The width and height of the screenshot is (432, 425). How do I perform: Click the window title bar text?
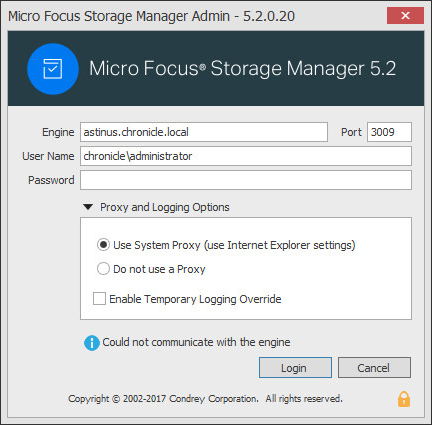pyautogui.click(x=151, y=16)
